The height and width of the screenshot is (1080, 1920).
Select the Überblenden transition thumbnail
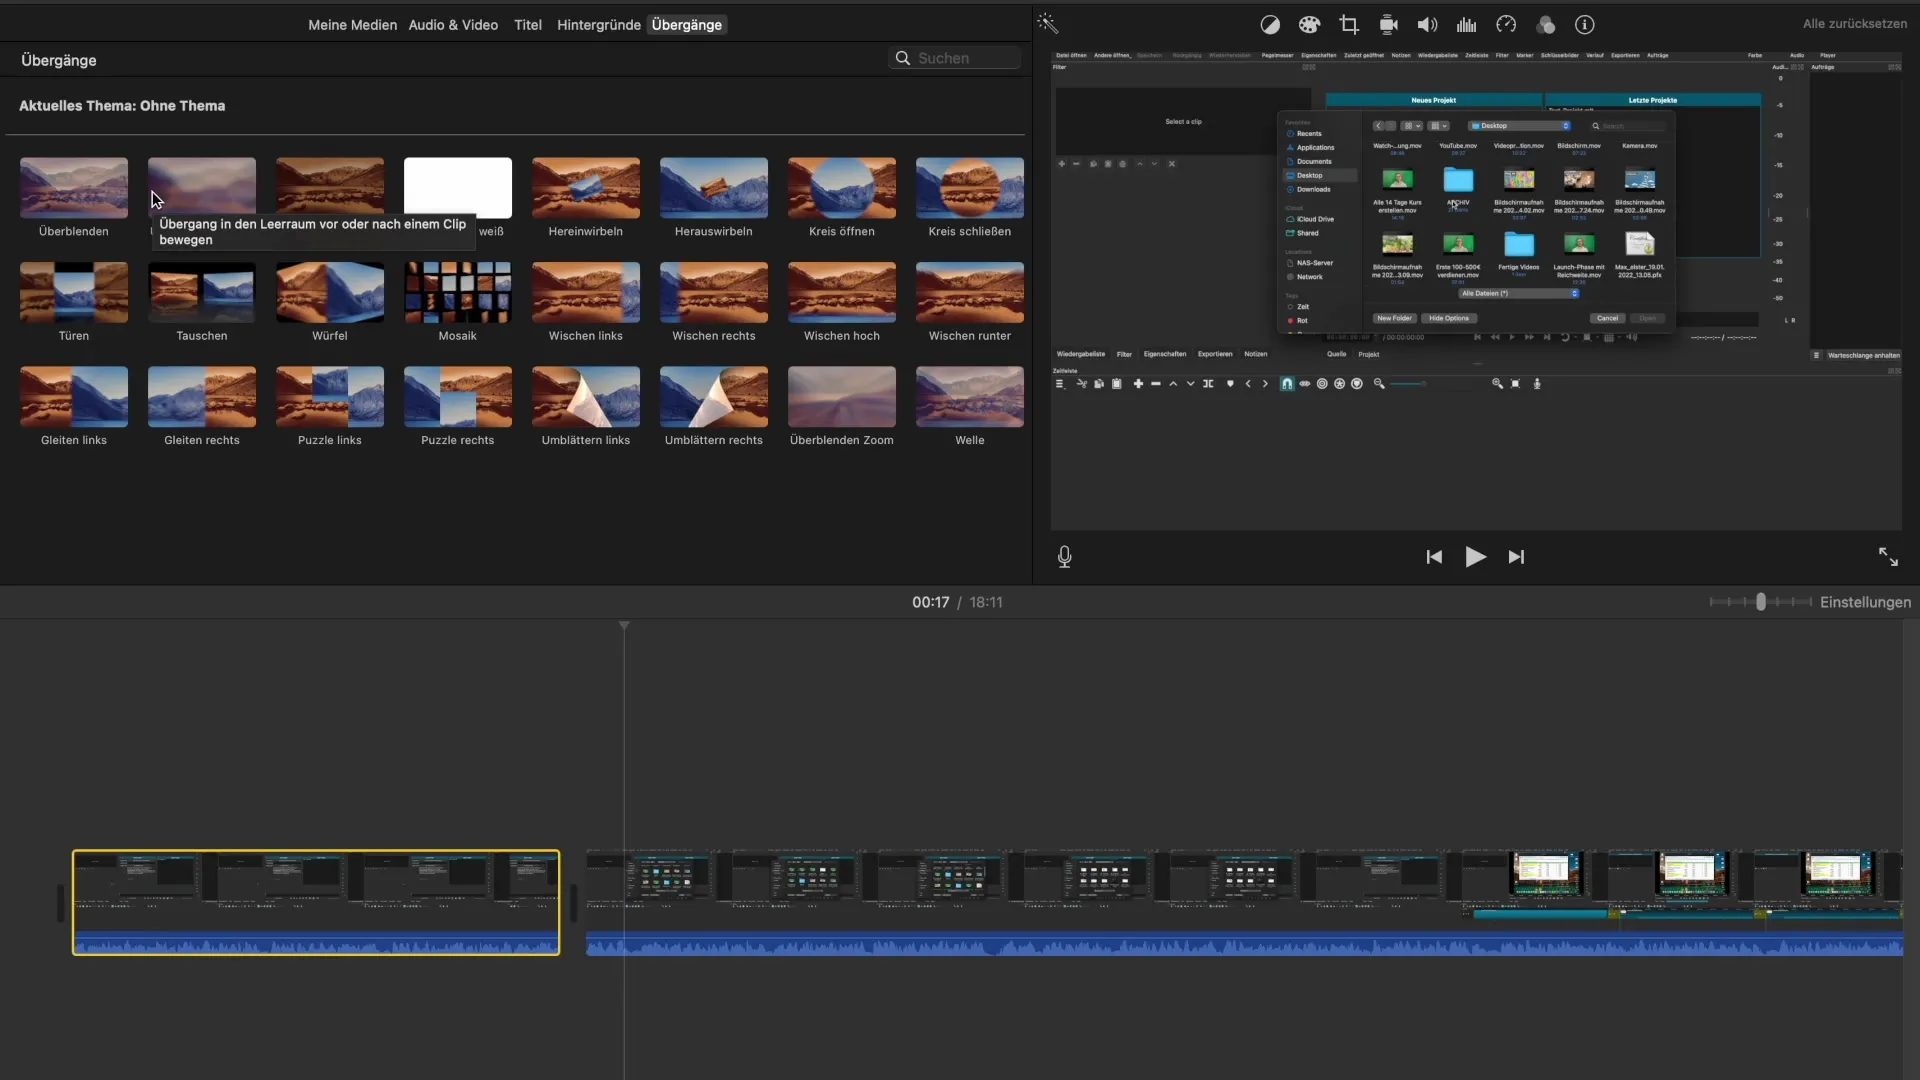coord(74,187)
